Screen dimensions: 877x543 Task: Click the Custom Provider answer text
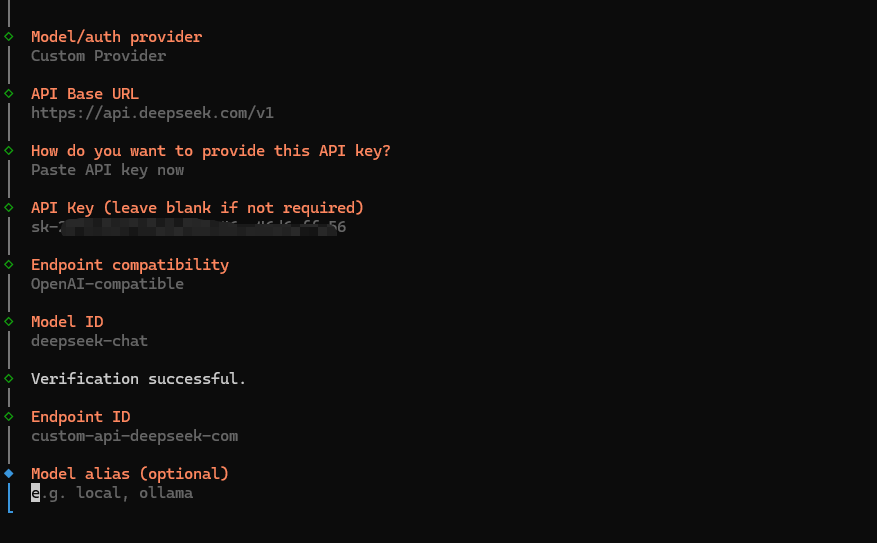coord(98,56)
